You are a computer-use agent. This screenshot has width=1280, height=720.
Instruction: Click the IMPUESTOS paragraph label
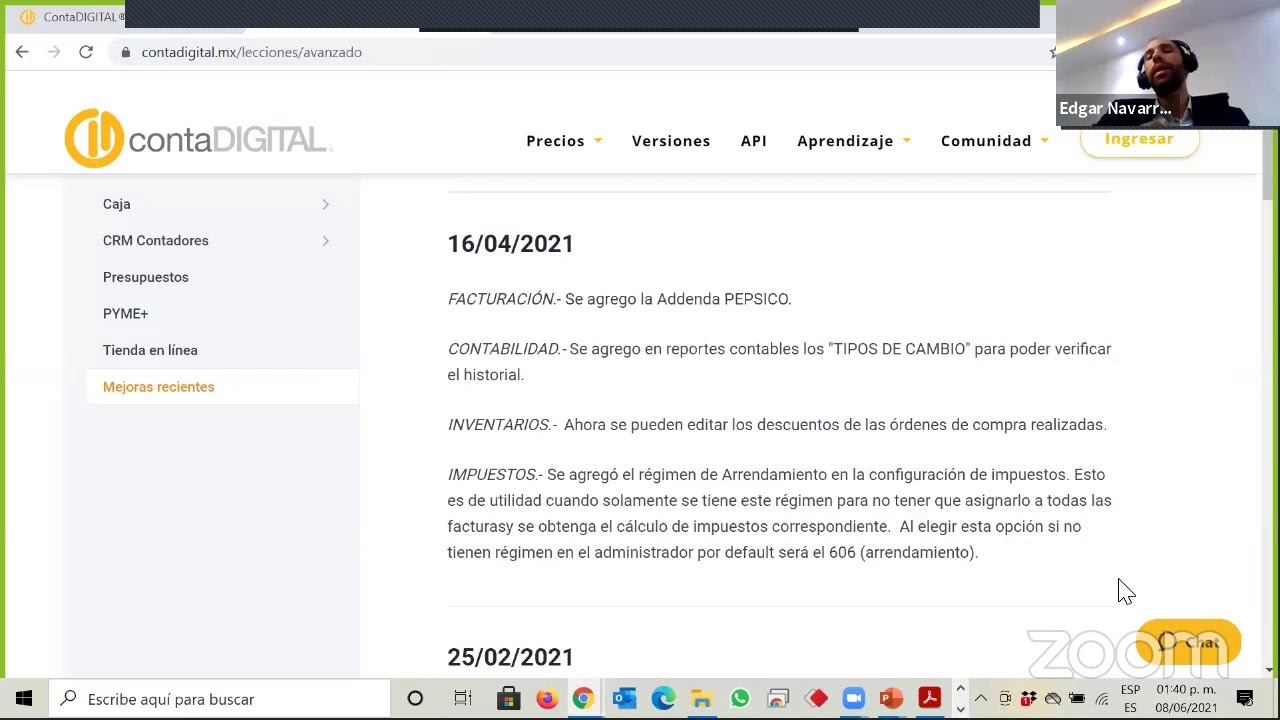tap(494, 475)
